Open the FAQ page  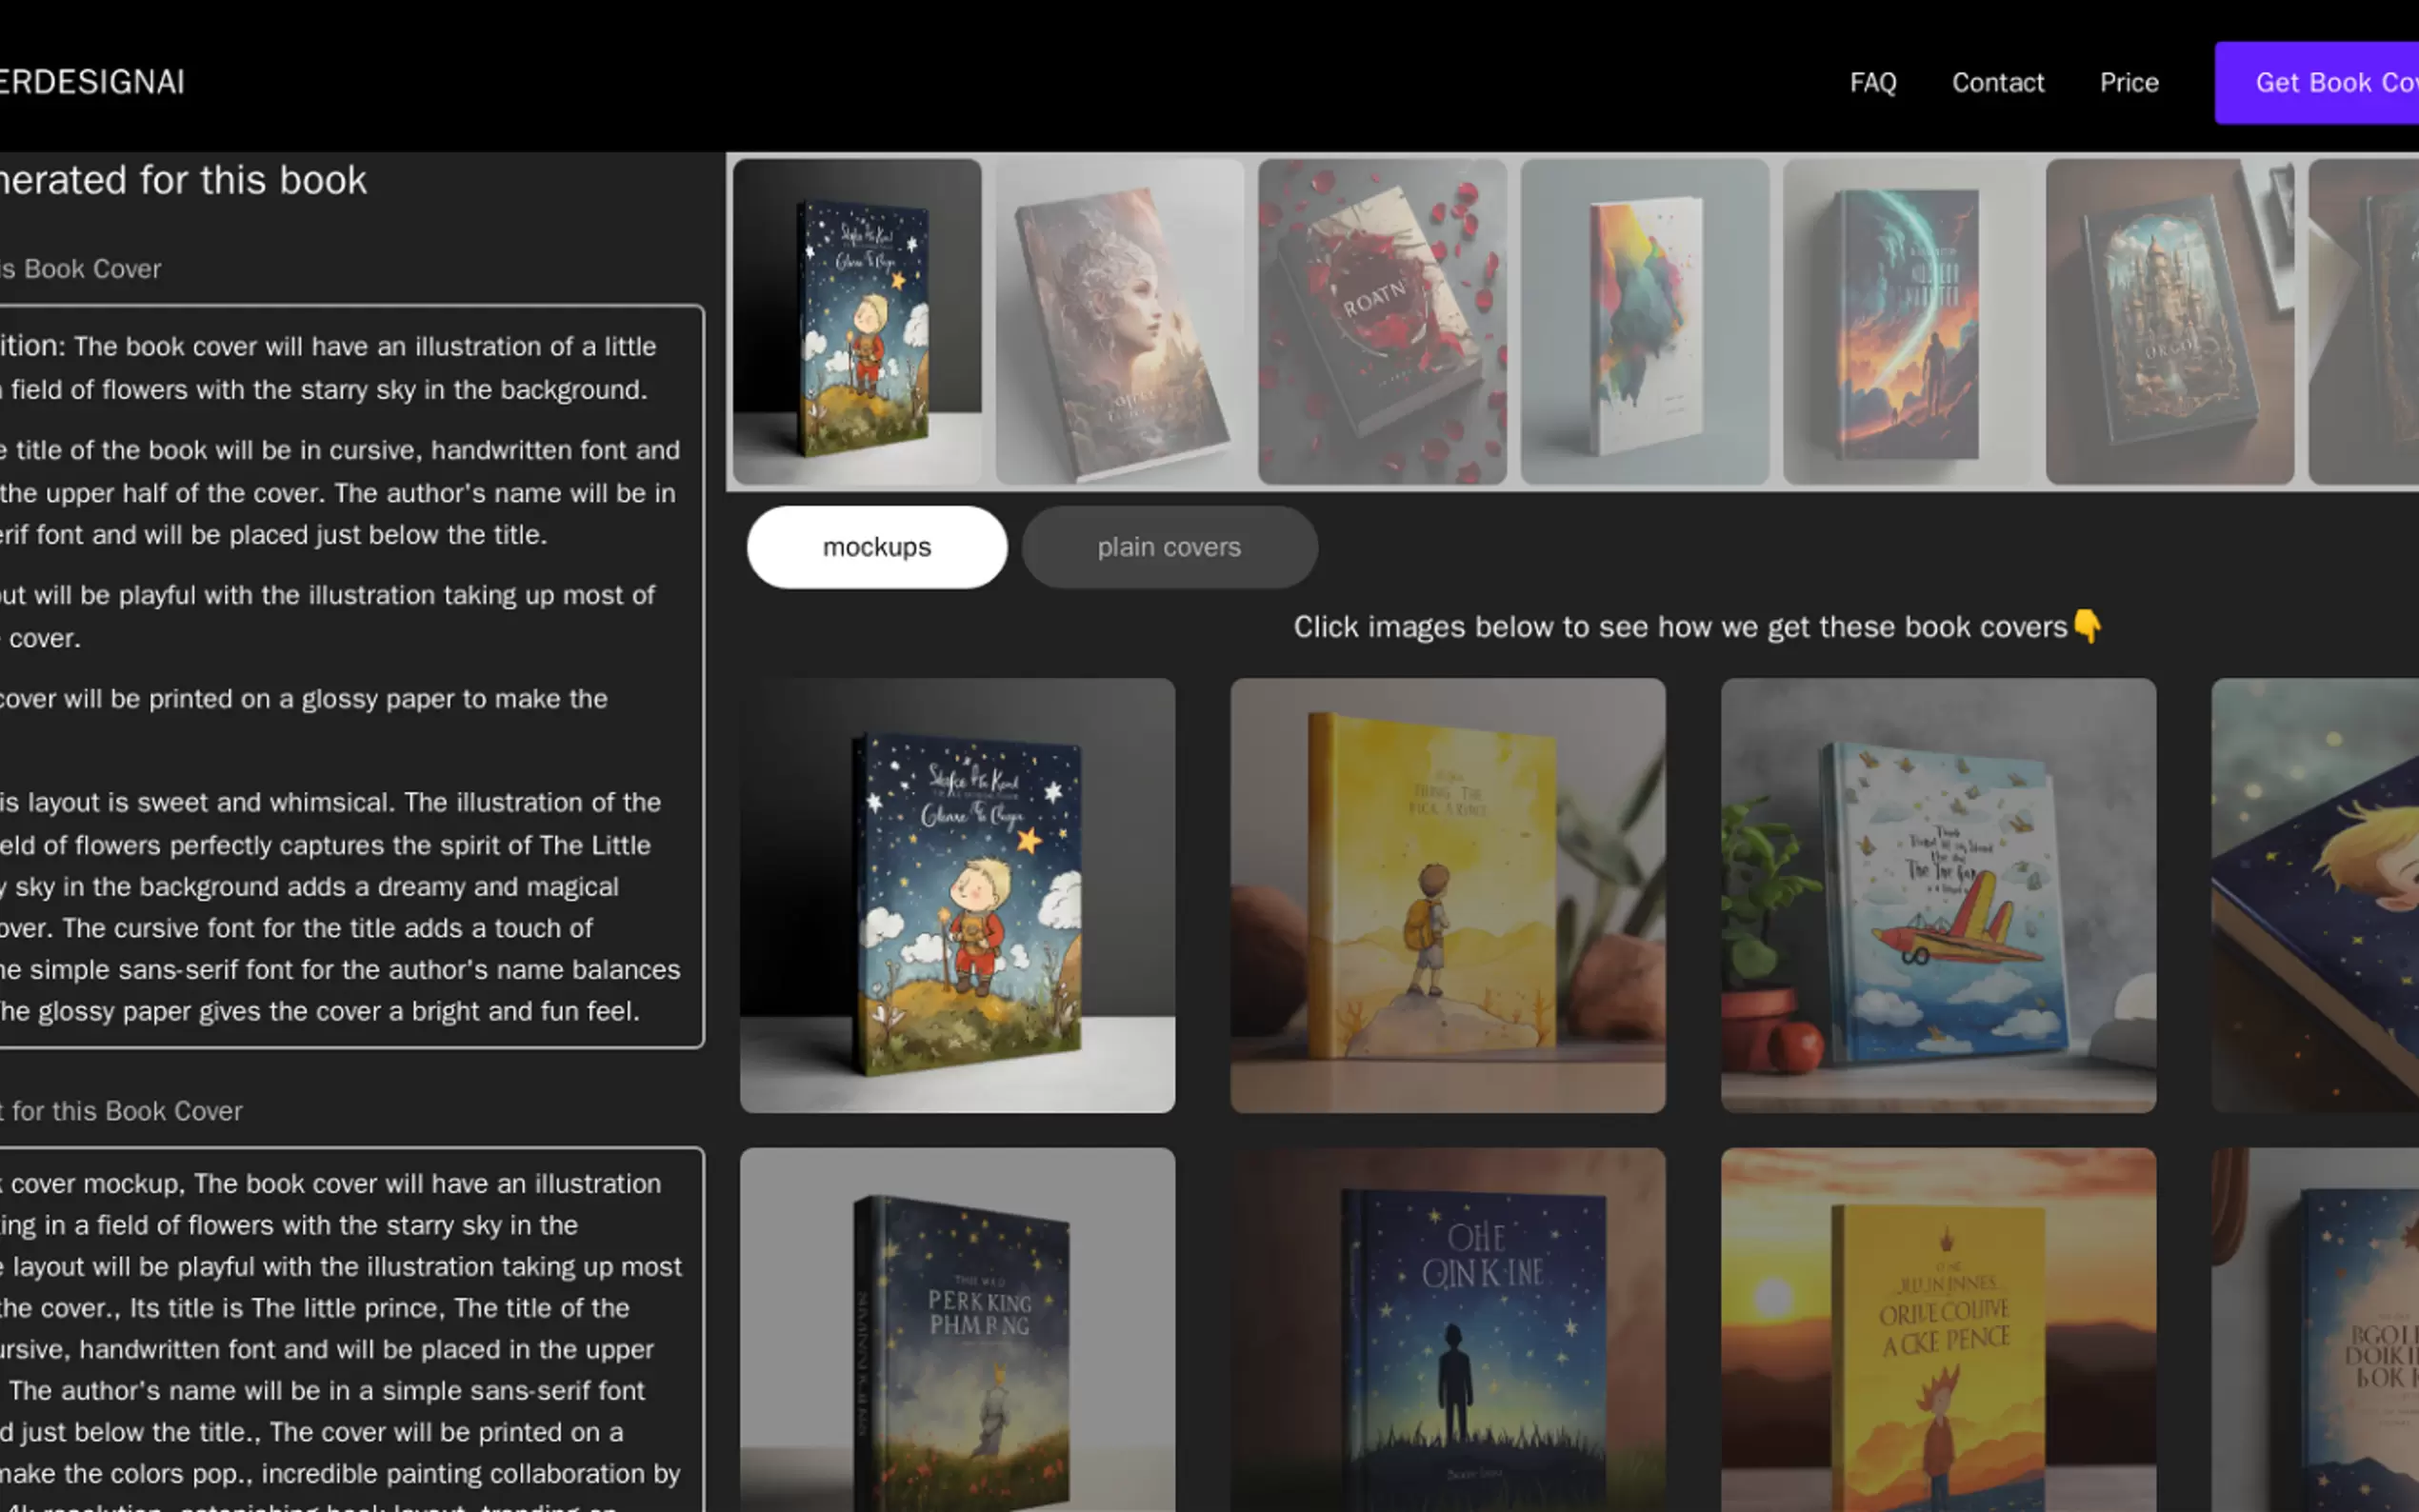point(1873,82)
